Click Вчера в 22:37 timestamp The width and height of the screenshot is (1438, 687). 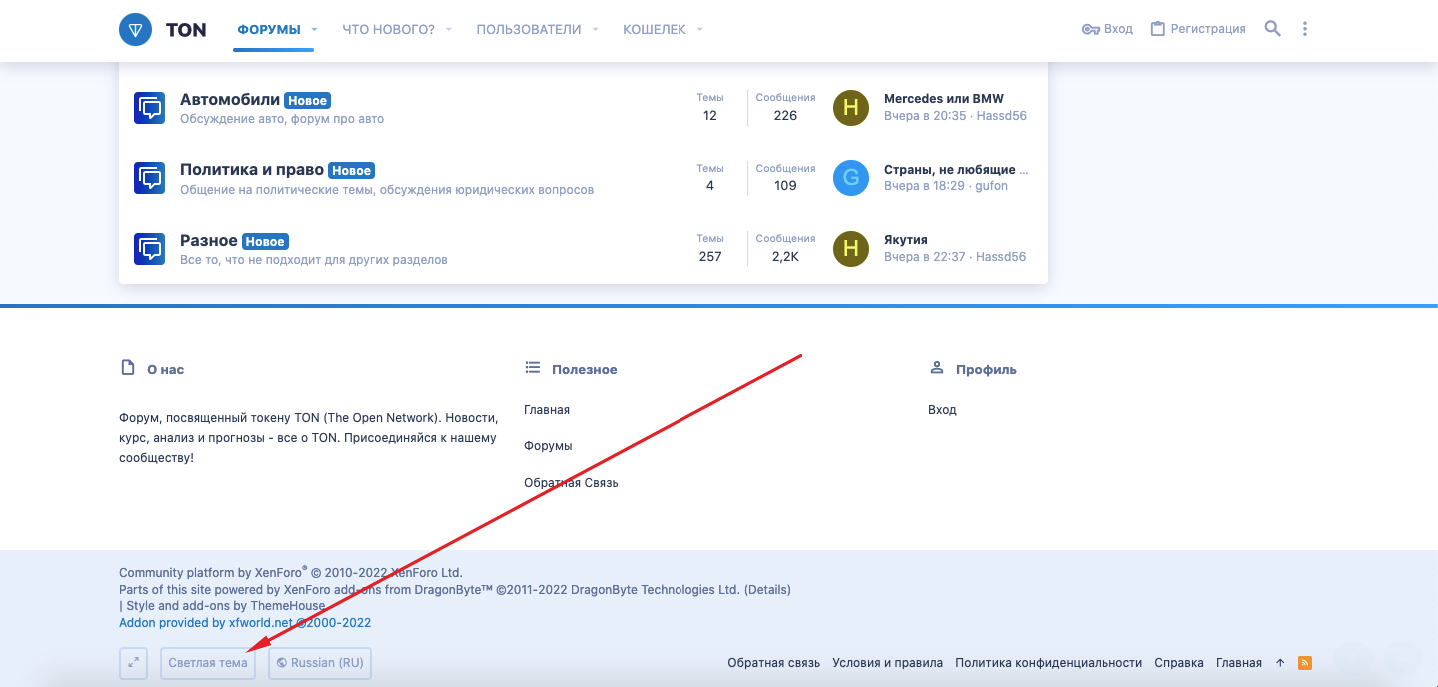point(925,257)
